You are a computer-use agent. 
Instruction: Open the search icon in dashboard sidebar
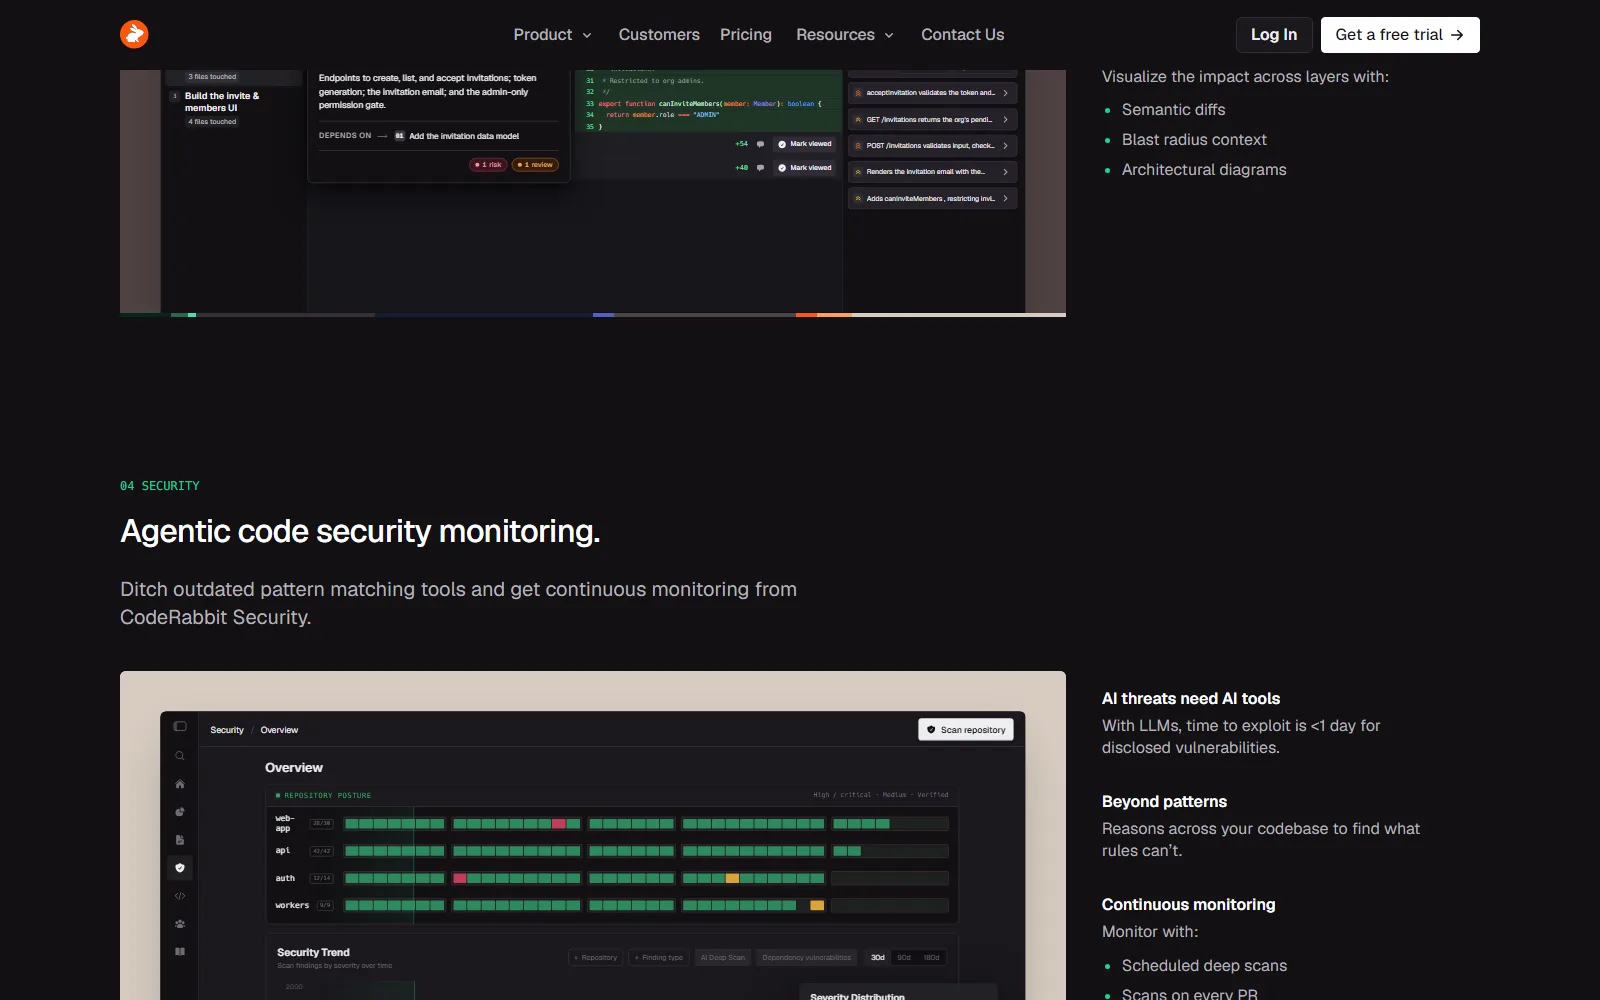pos(180,756)
